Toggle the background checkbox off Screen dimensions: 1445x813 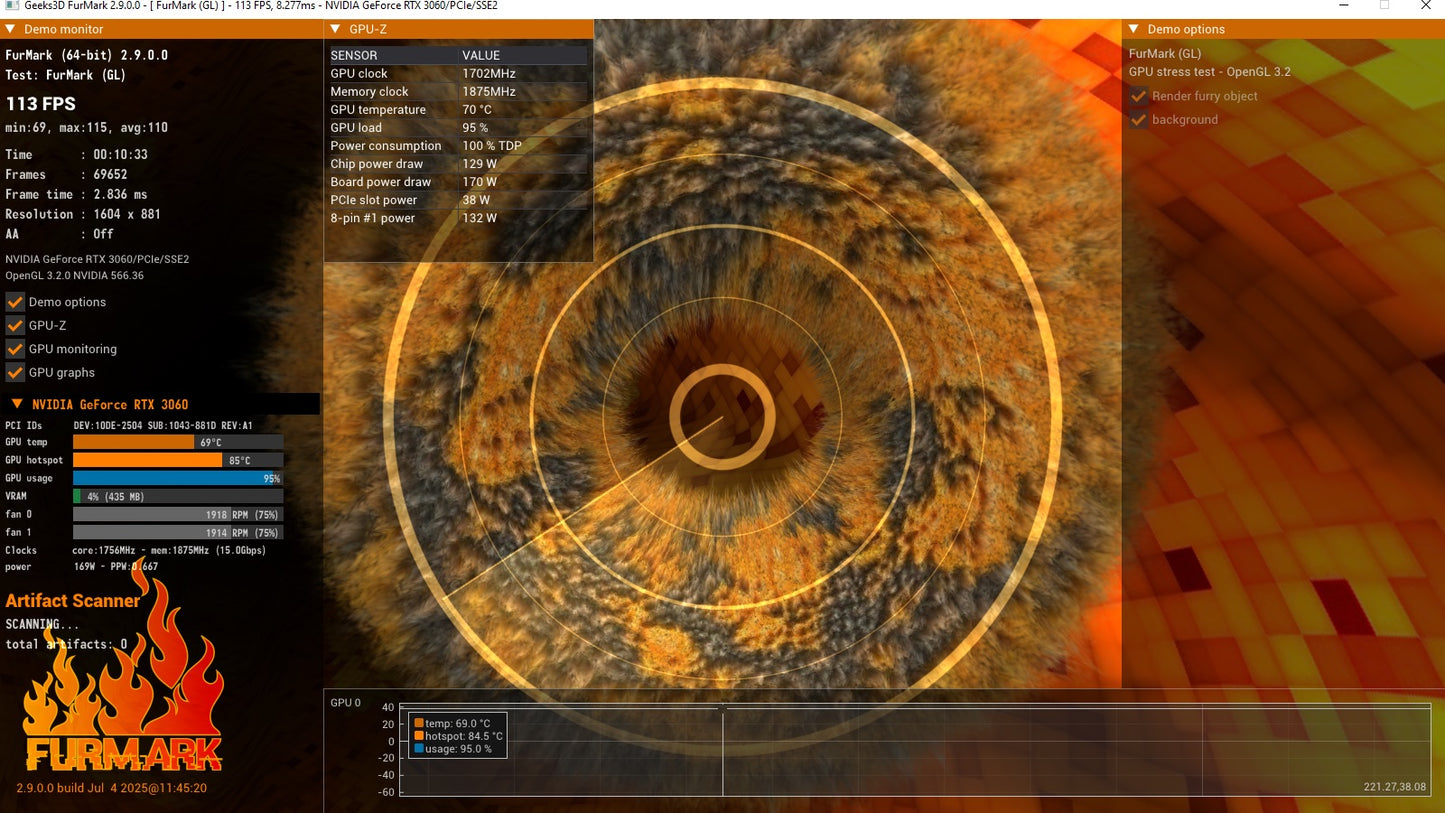pos(1138,119)
